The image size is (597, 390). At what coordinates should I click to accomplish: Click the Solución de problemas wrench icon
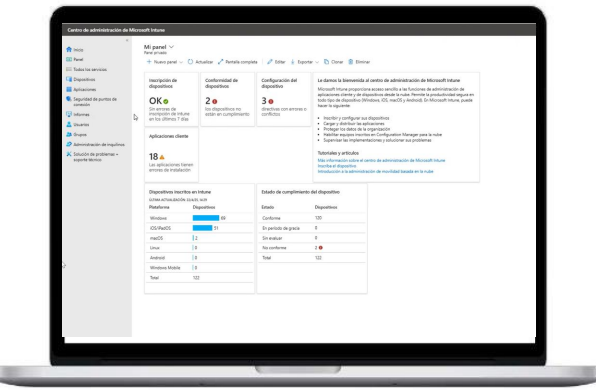click(69, 154)
